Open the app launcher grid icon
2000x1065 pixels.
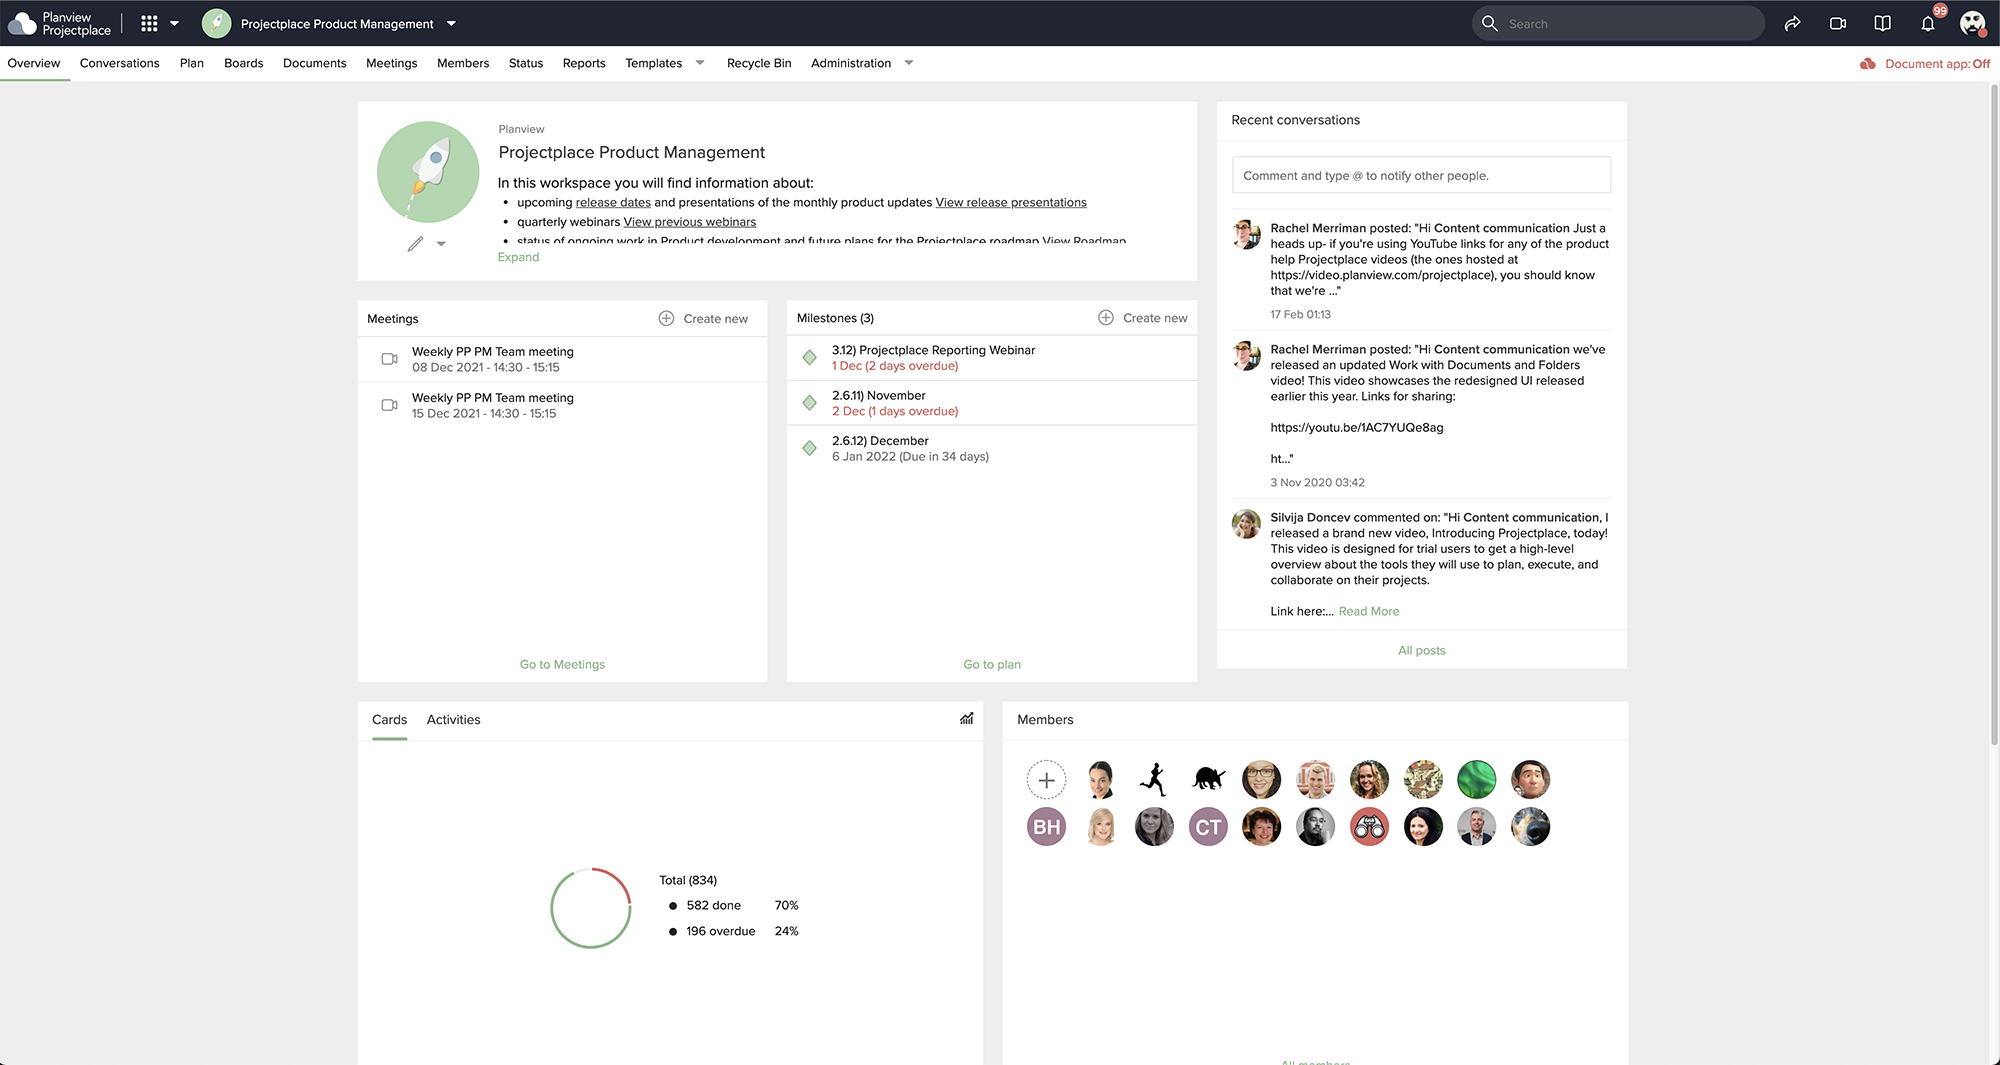[149, 23]
